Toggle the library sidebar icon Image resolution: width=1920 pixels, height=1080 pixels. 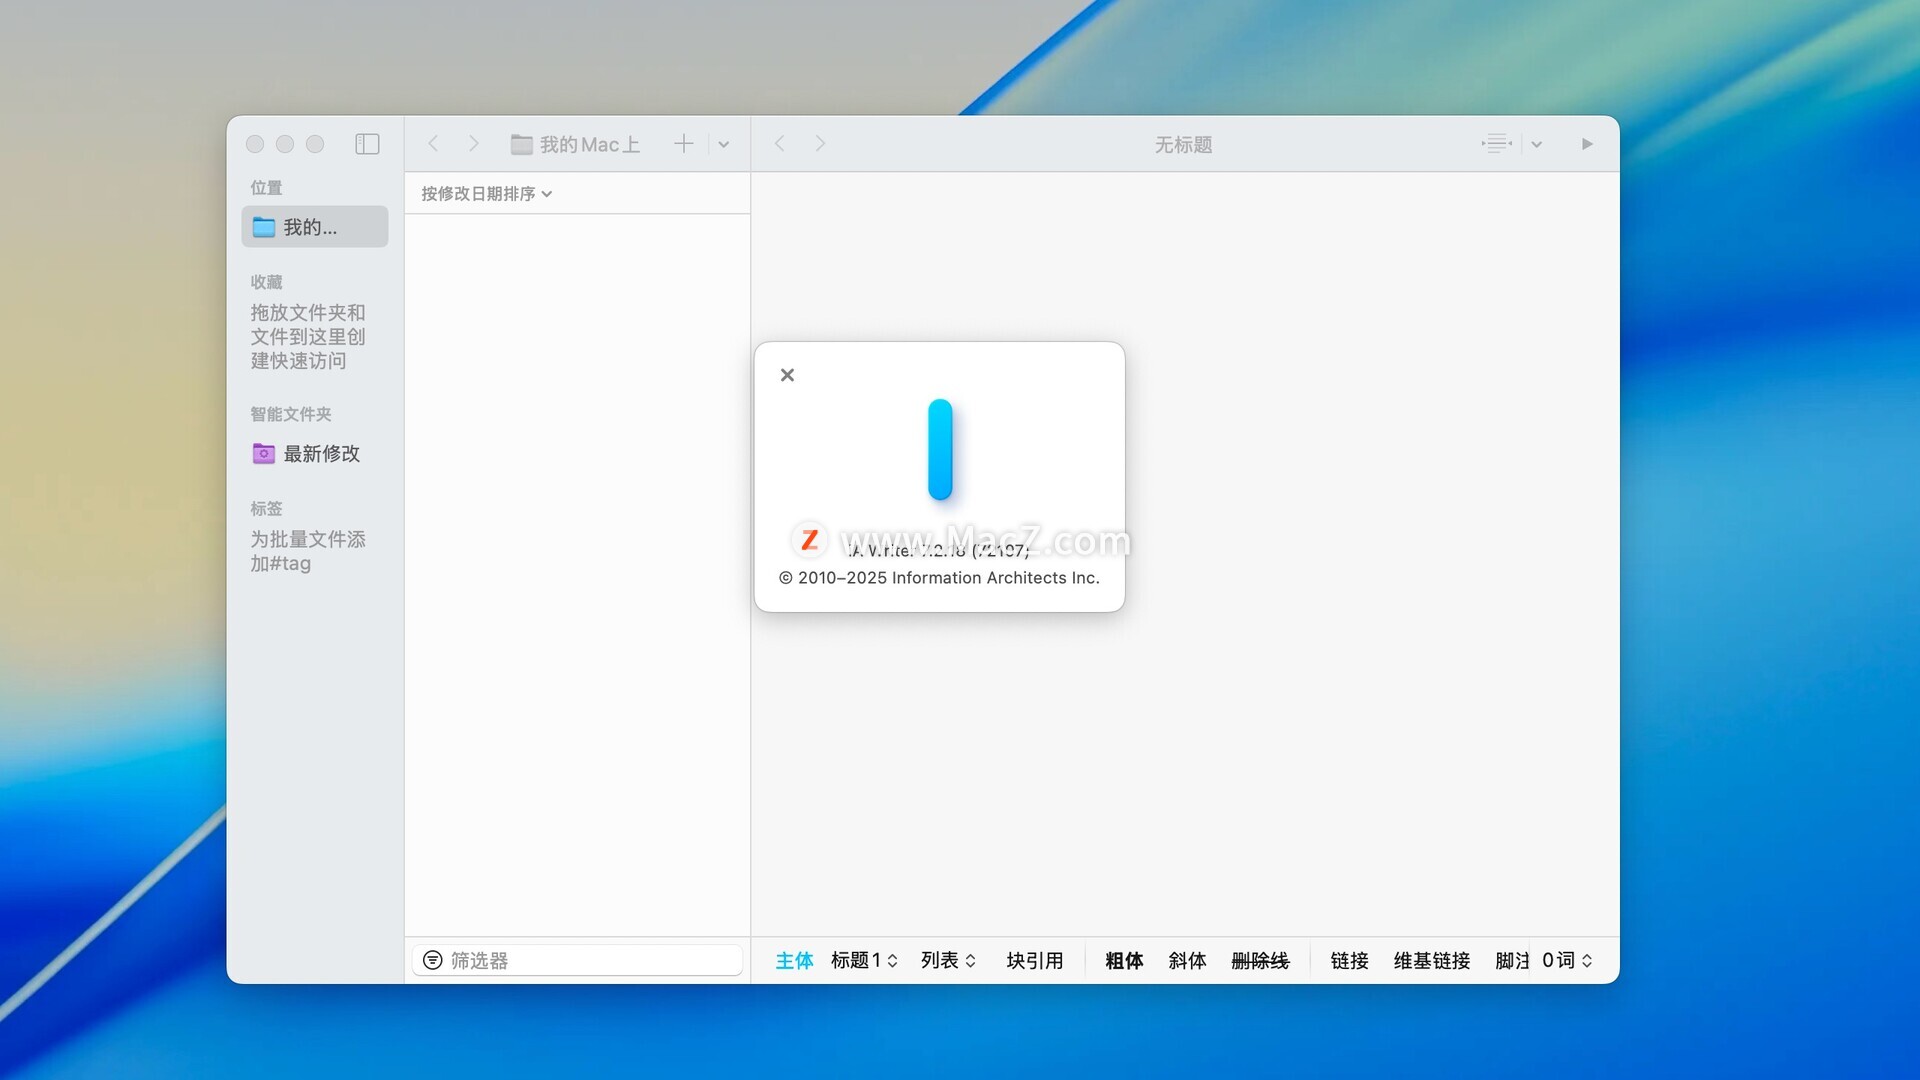pyautogui.click(x=367, y=144)
